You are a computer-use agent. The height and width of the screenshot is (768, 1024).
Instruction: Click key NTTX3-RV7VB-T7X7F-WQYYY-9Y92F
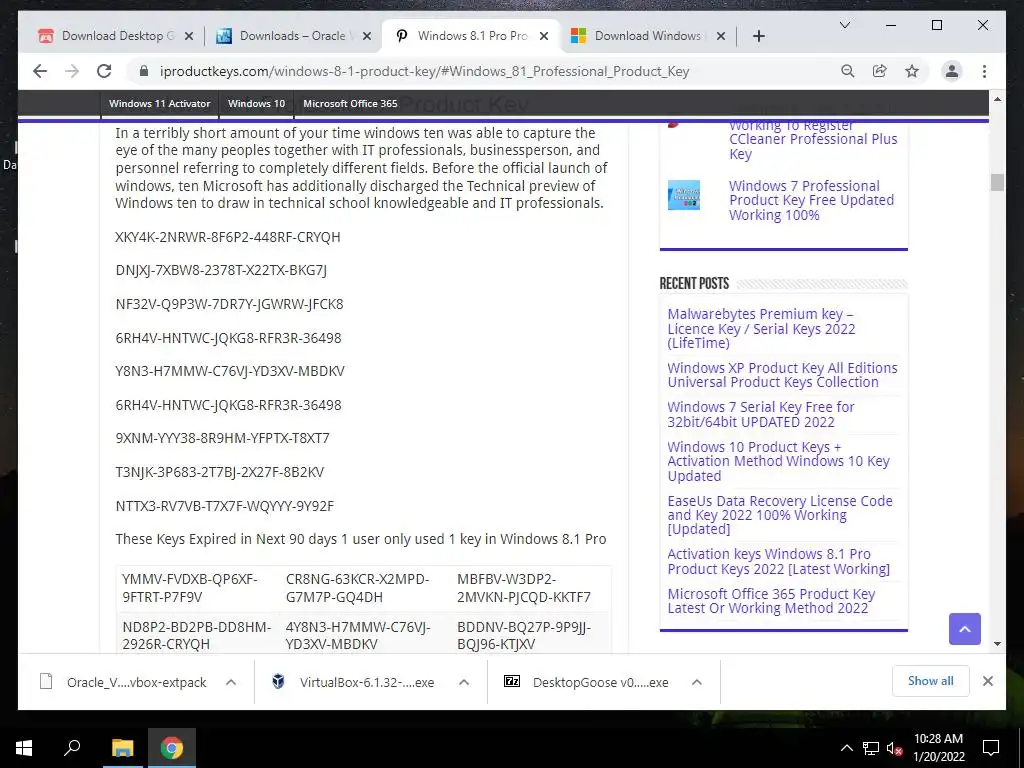coord(225,506)
